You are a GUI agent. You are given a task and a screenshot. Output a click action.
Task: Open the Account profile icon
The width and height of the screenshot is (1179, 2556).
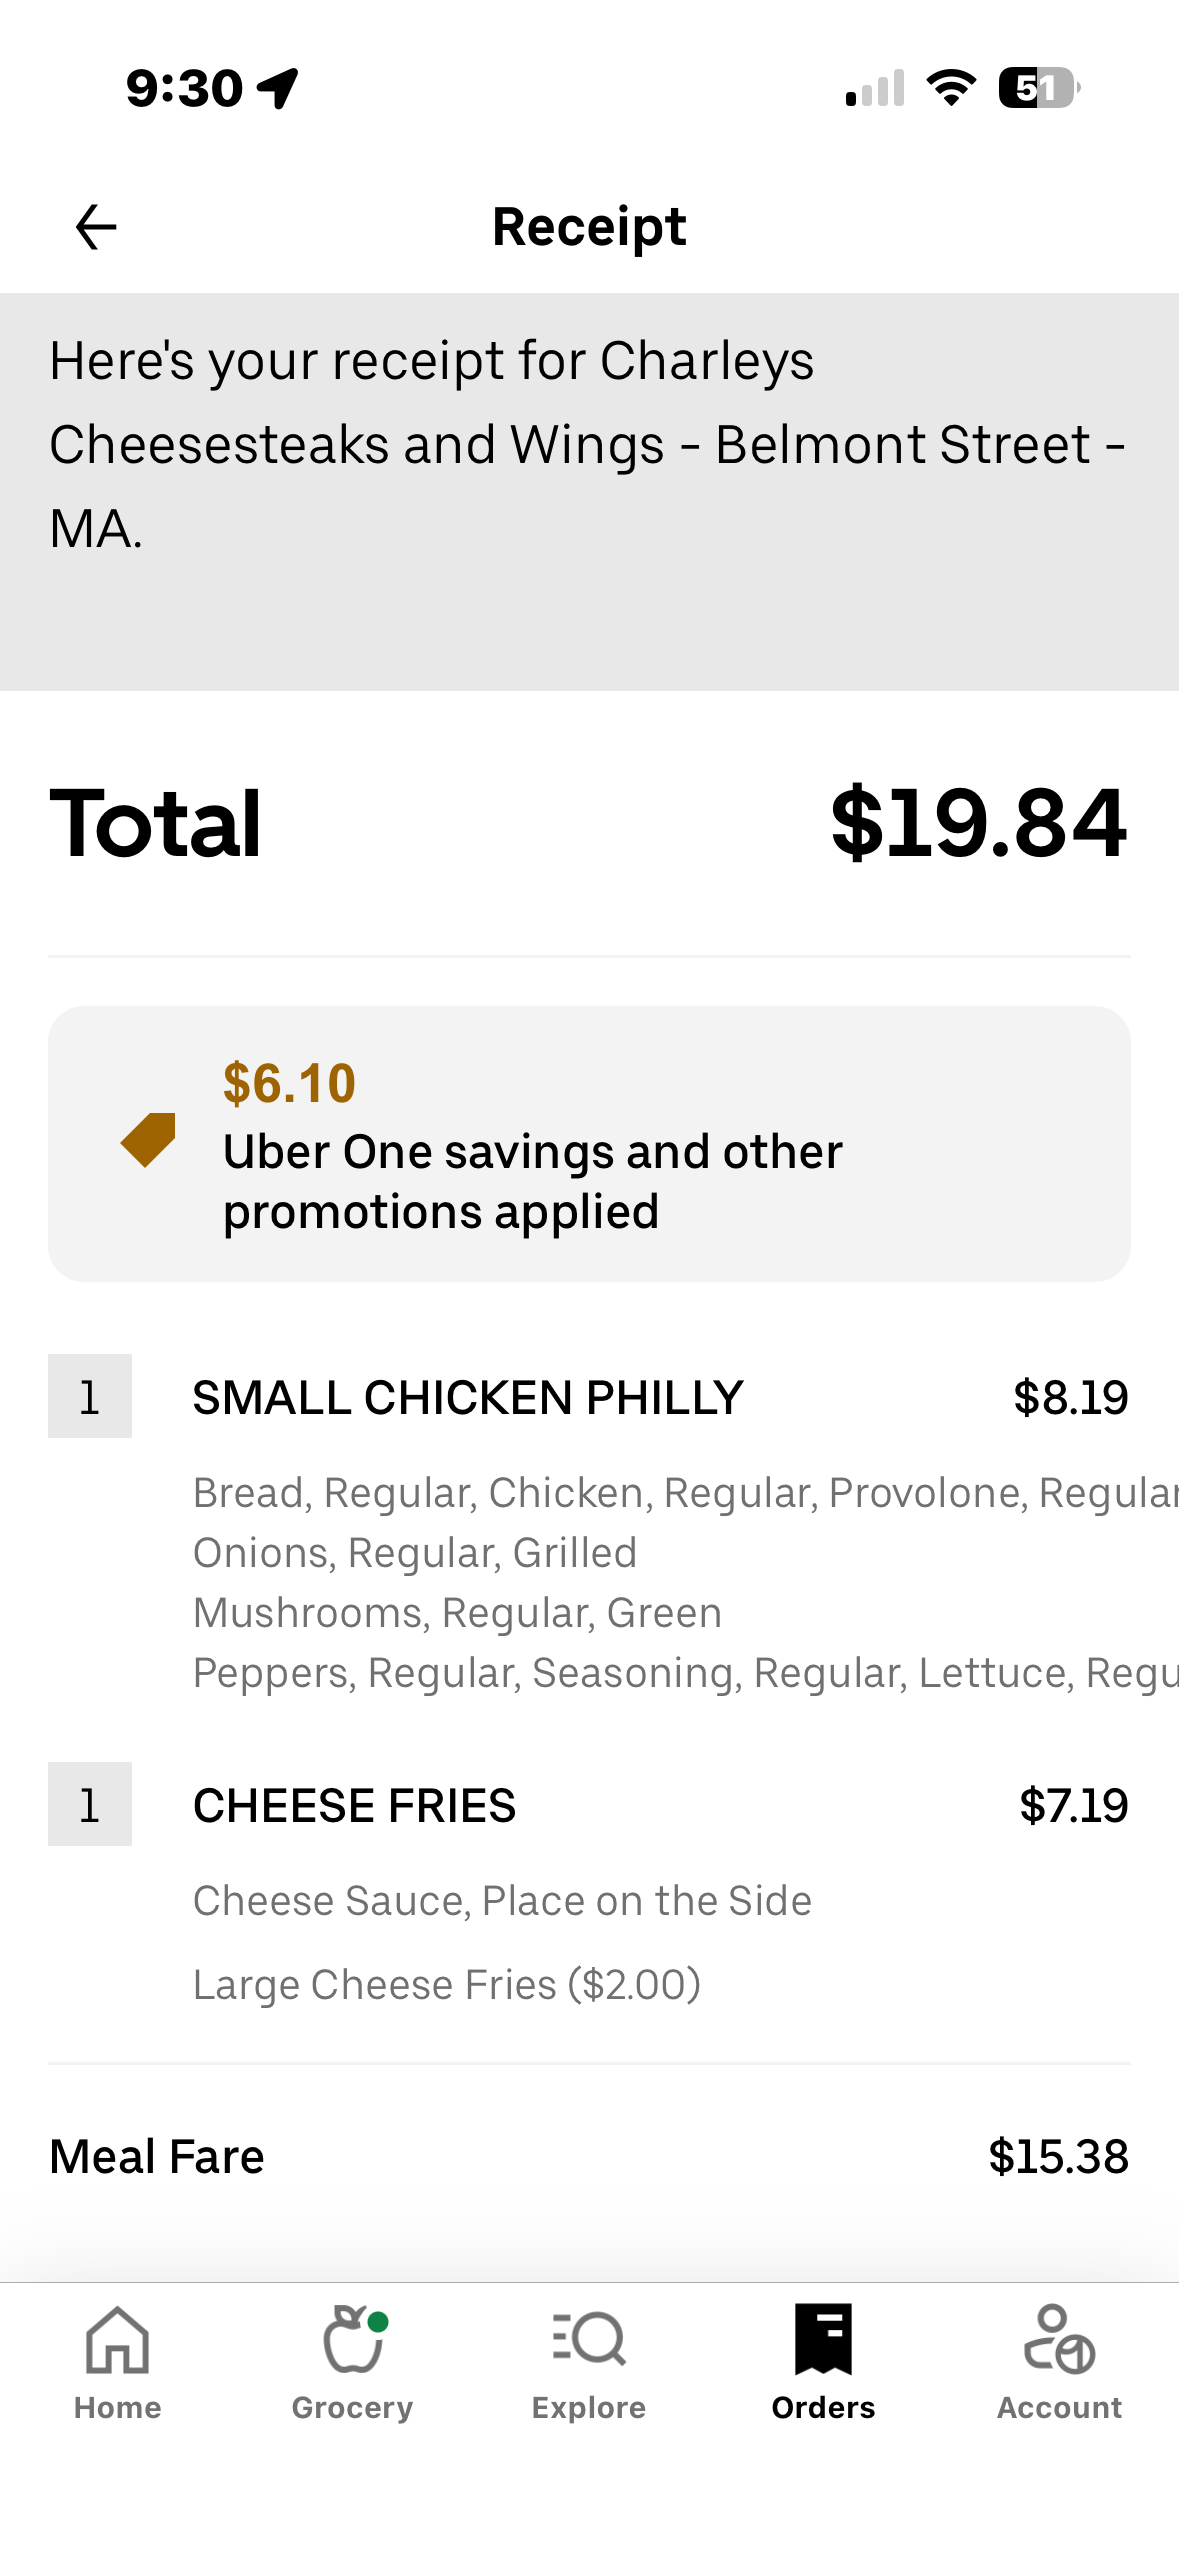tap(1059, 2339)
